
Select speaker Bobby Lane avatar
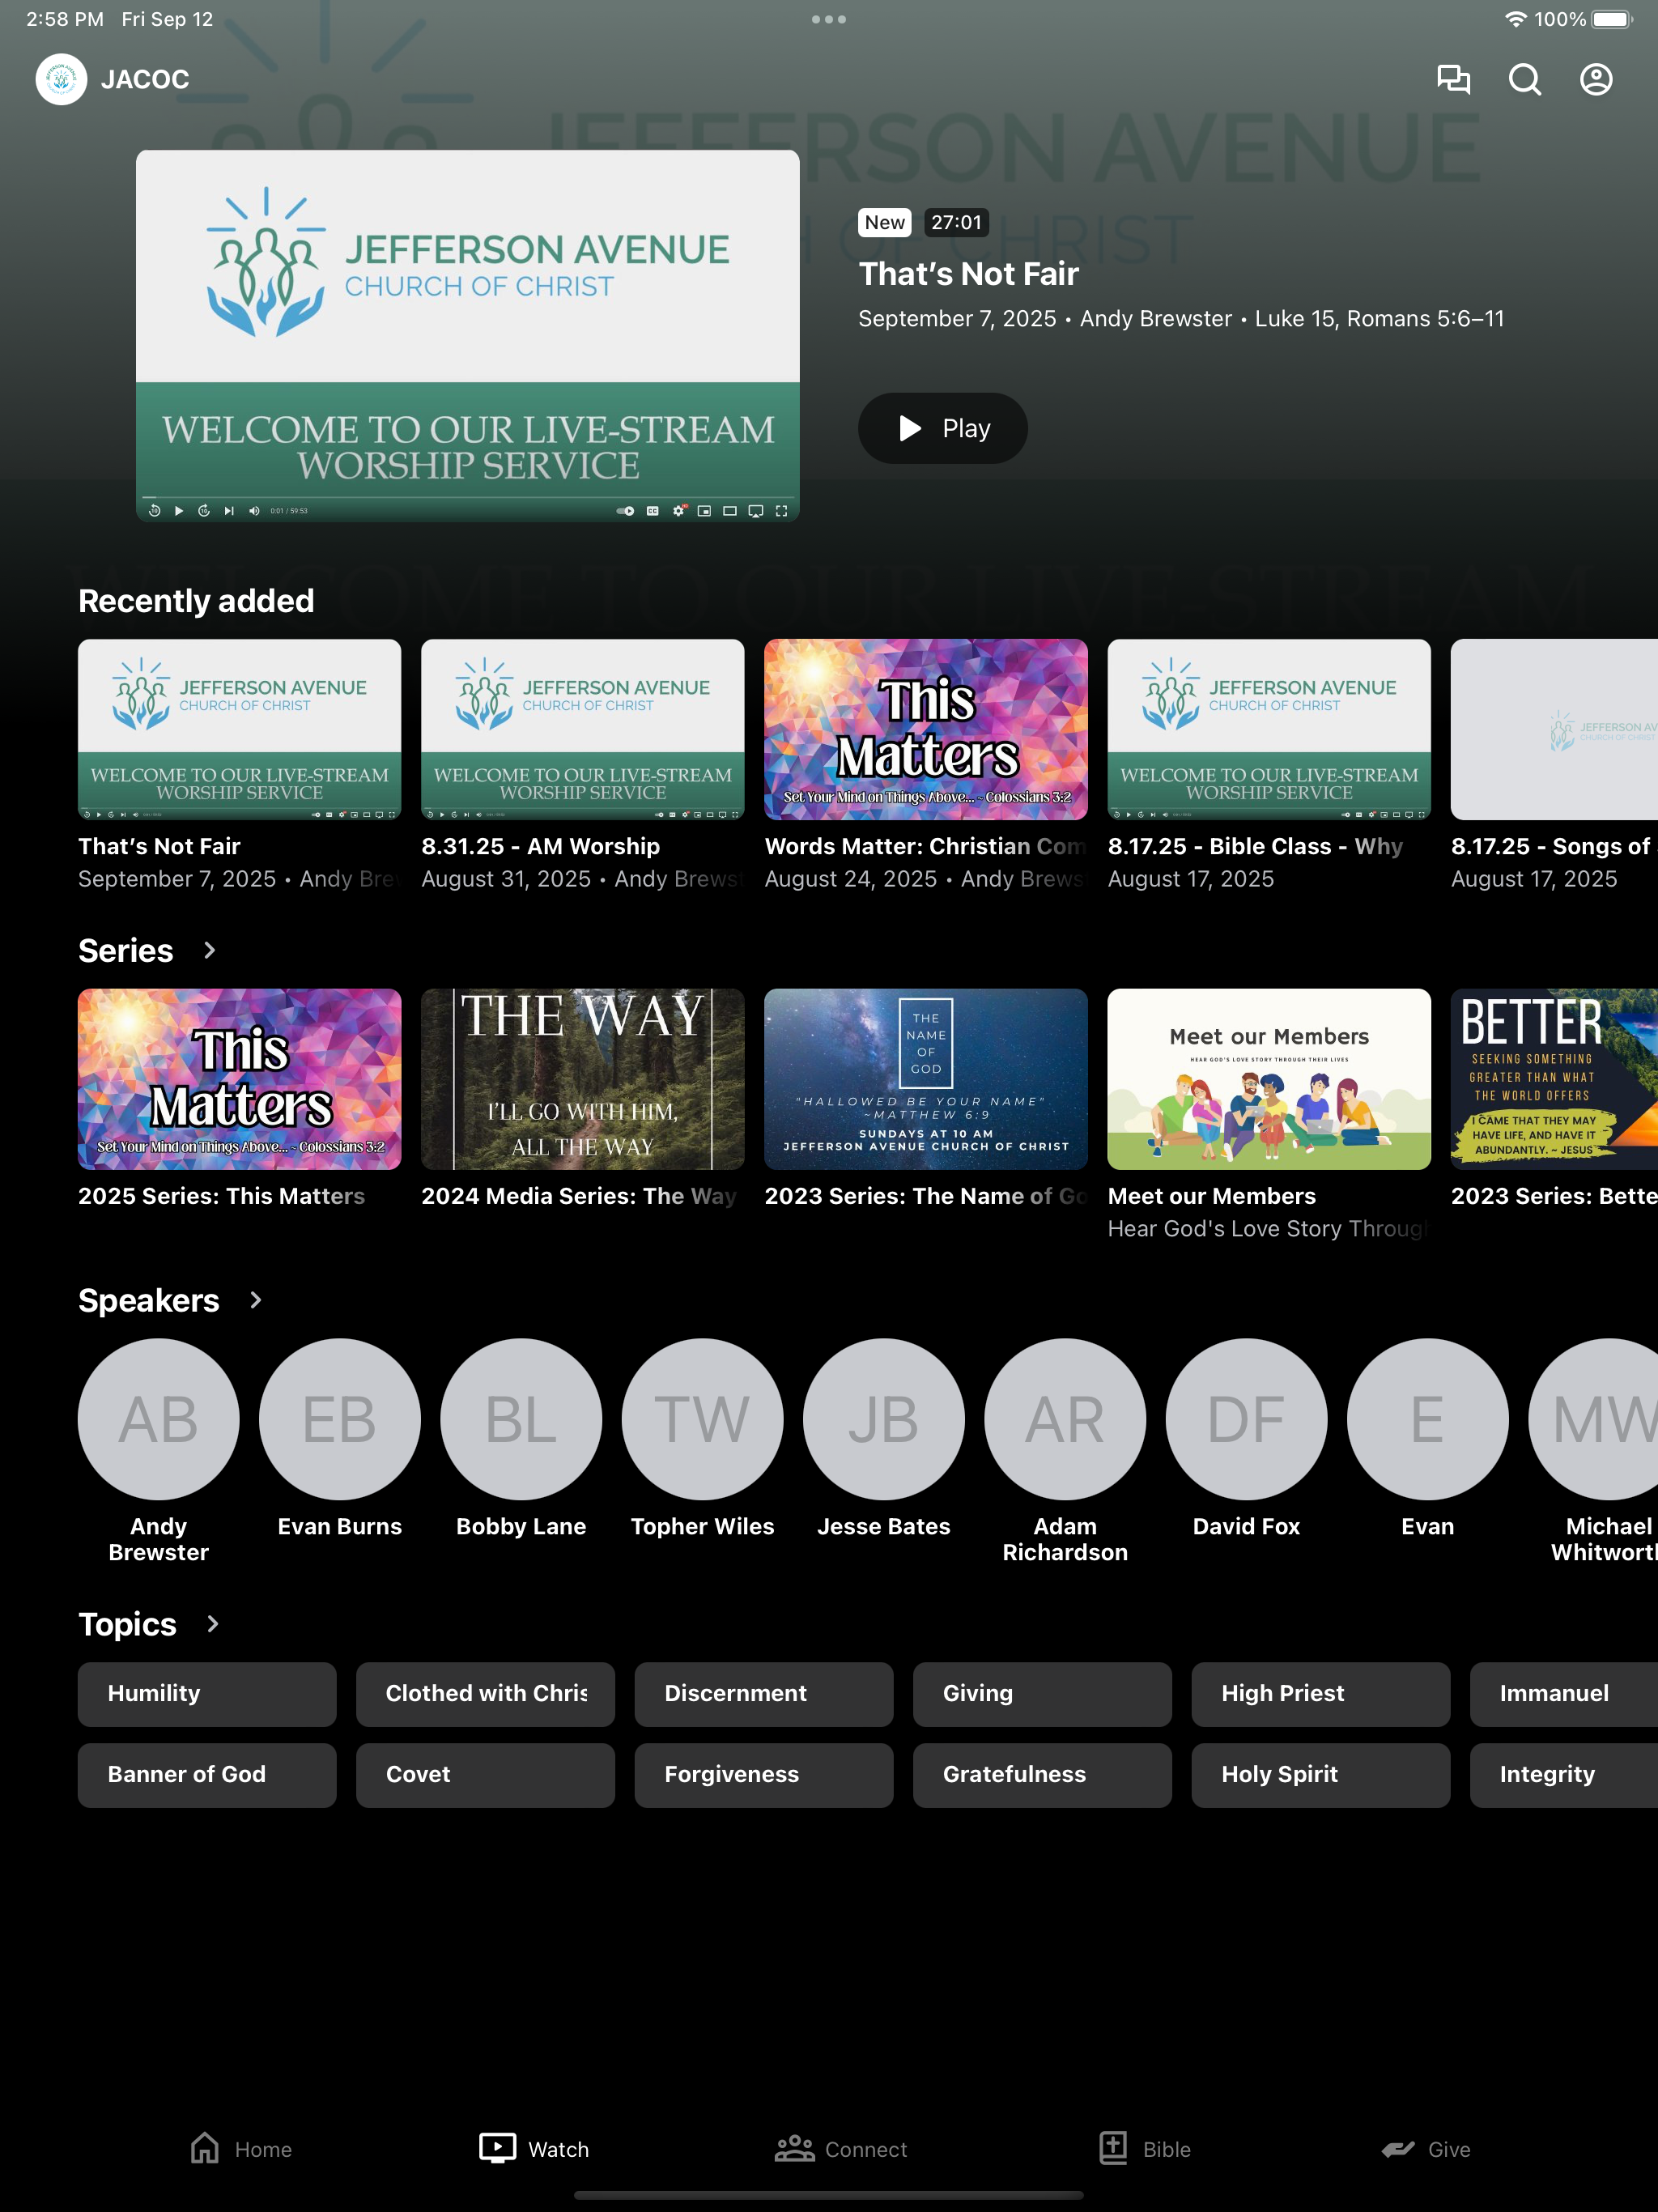point(521,1419)
